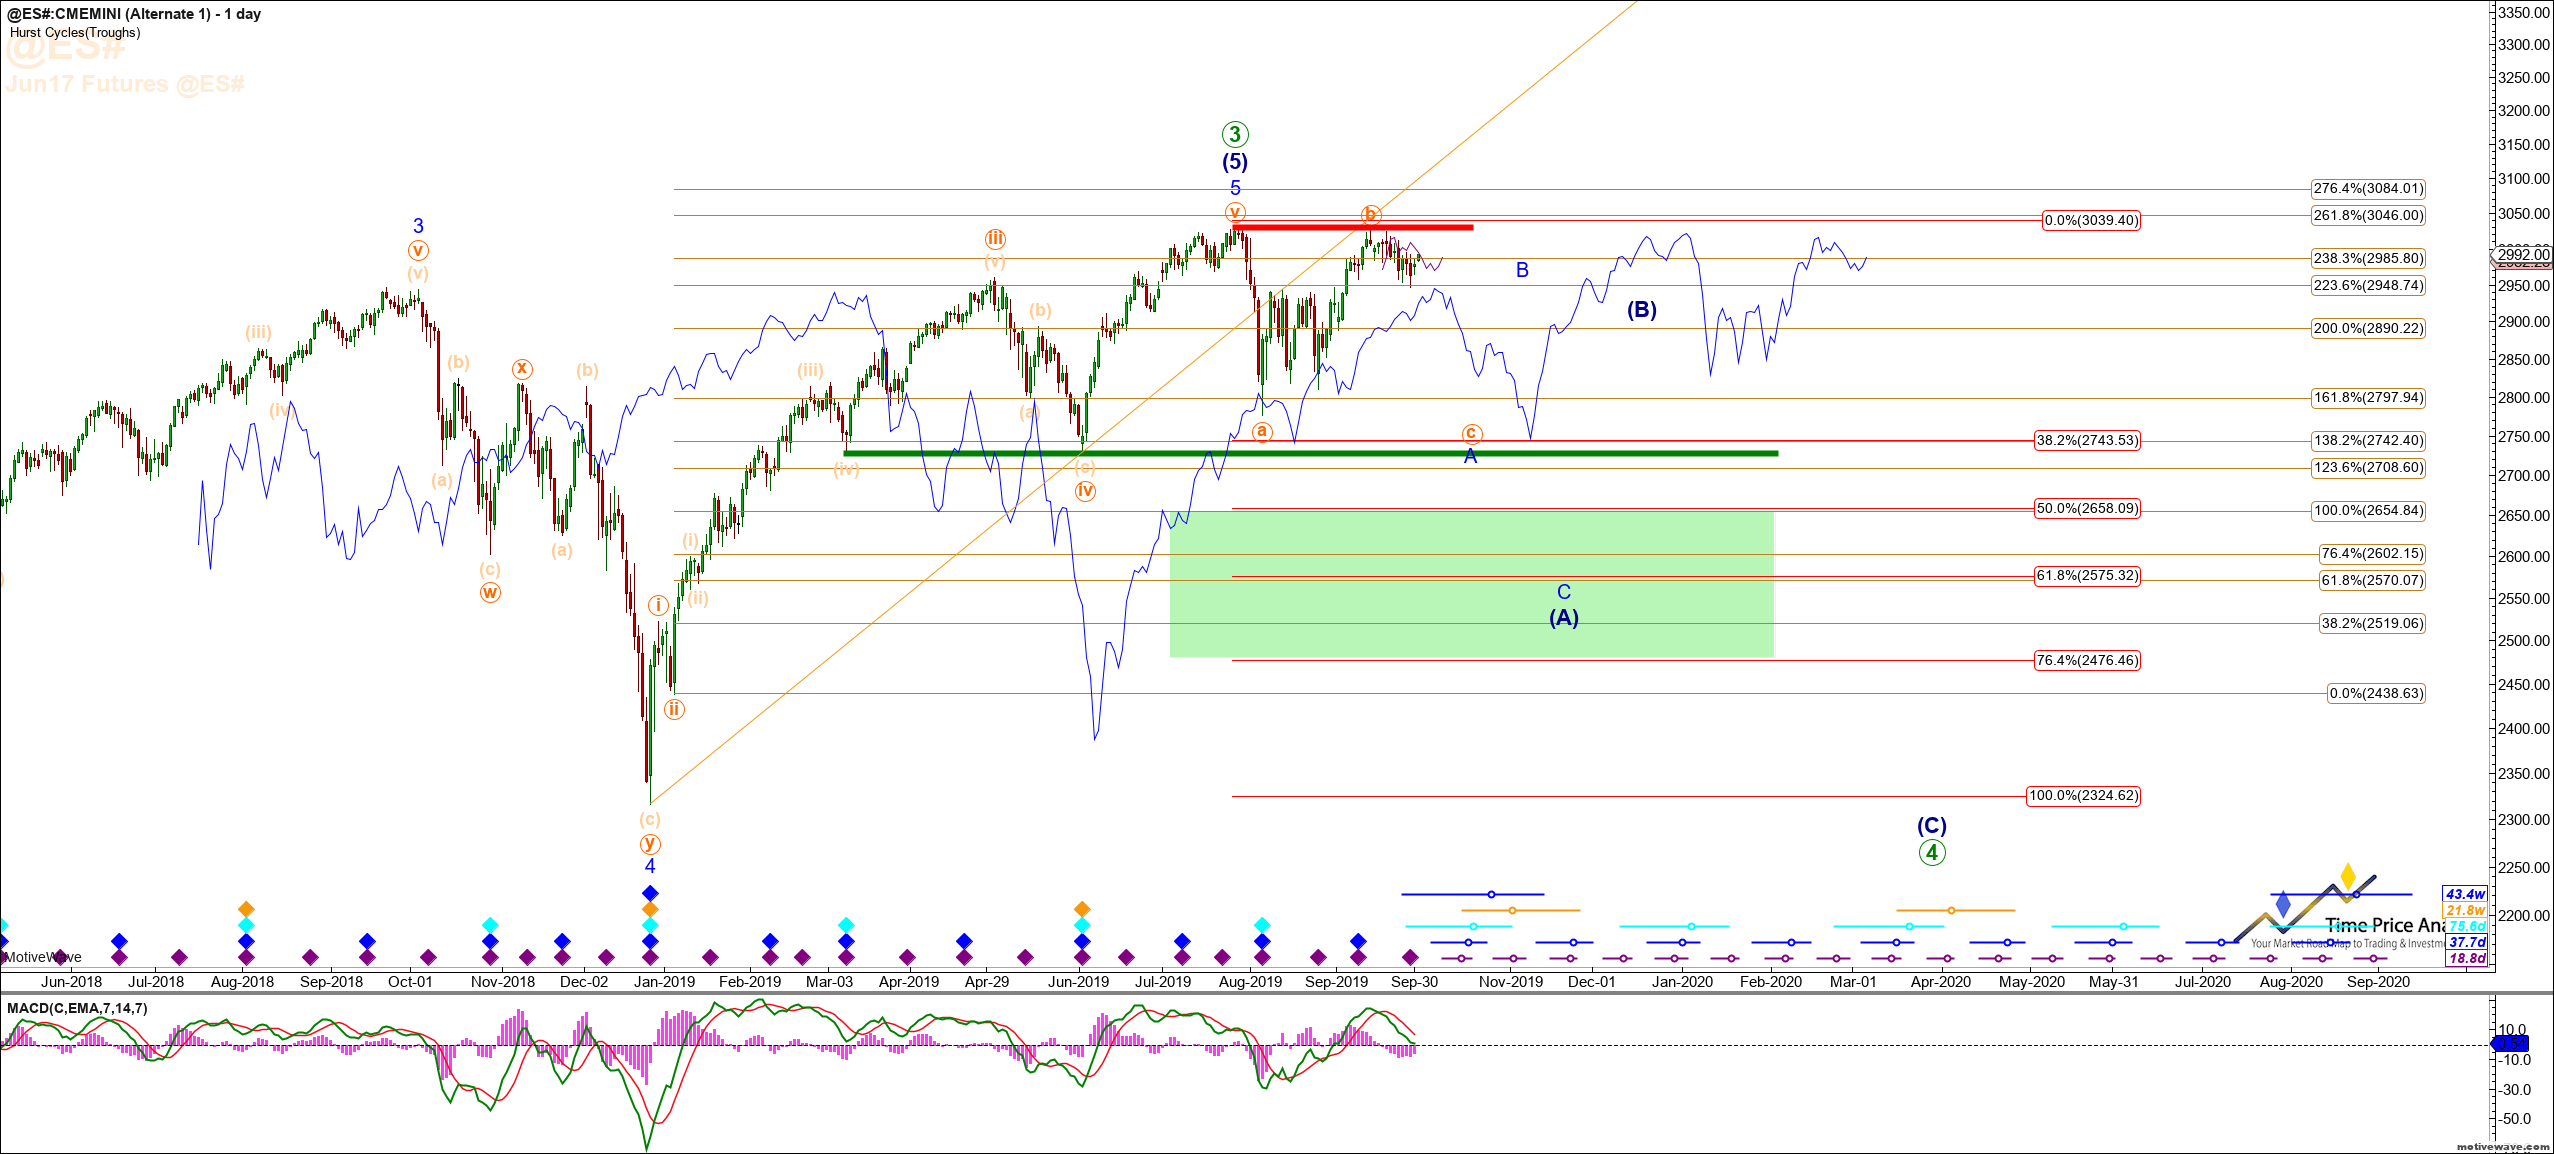Click the dark blue (C) wave label
This screenshot has height=1154, width=2554.
(1932, 826)
